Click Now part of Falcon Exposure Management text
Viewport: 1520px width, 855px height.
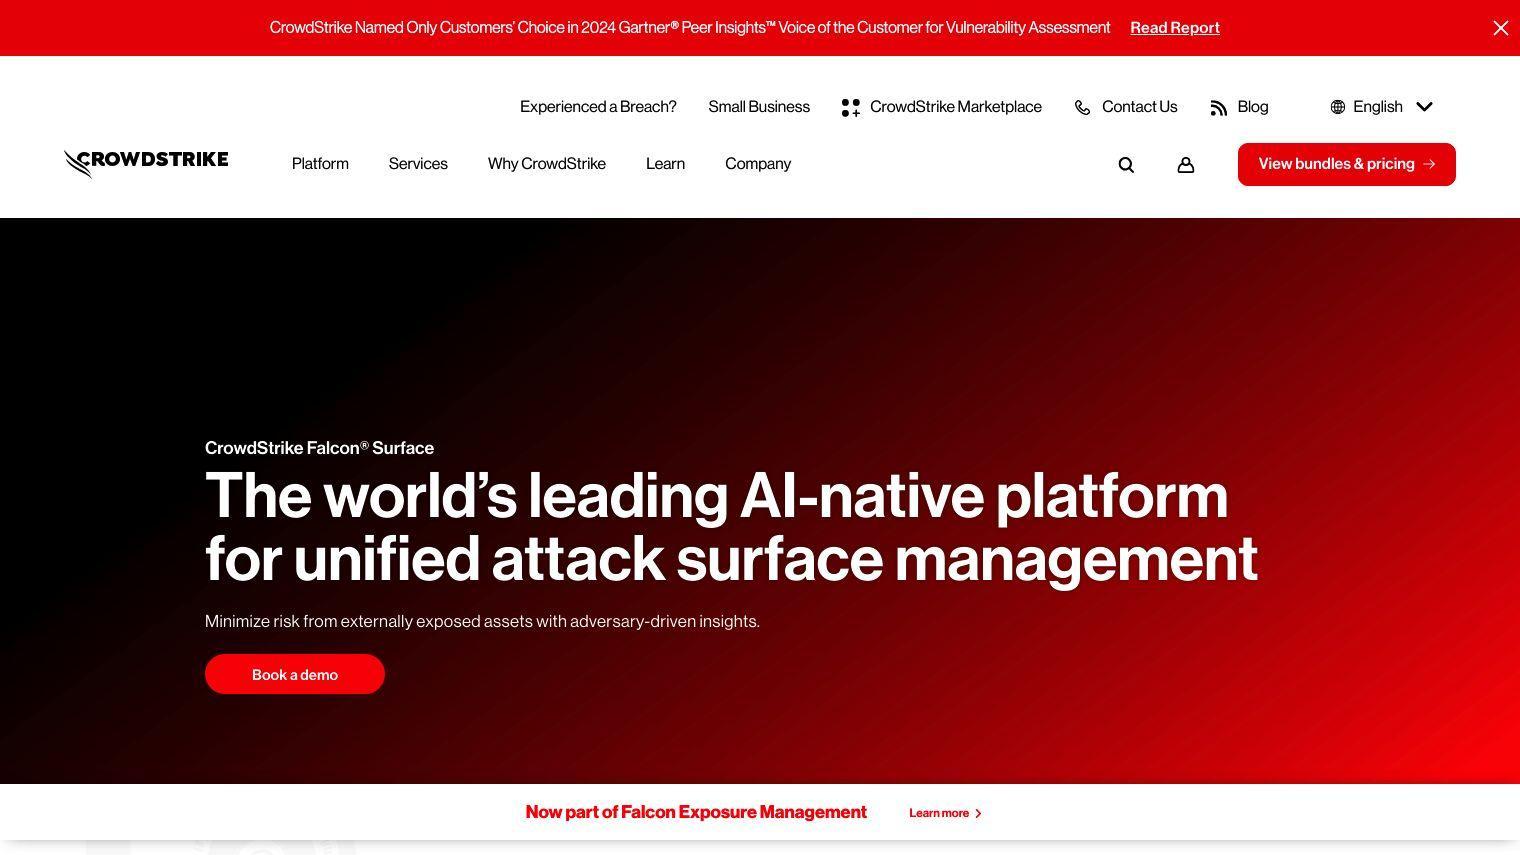[x=696, y=812]
